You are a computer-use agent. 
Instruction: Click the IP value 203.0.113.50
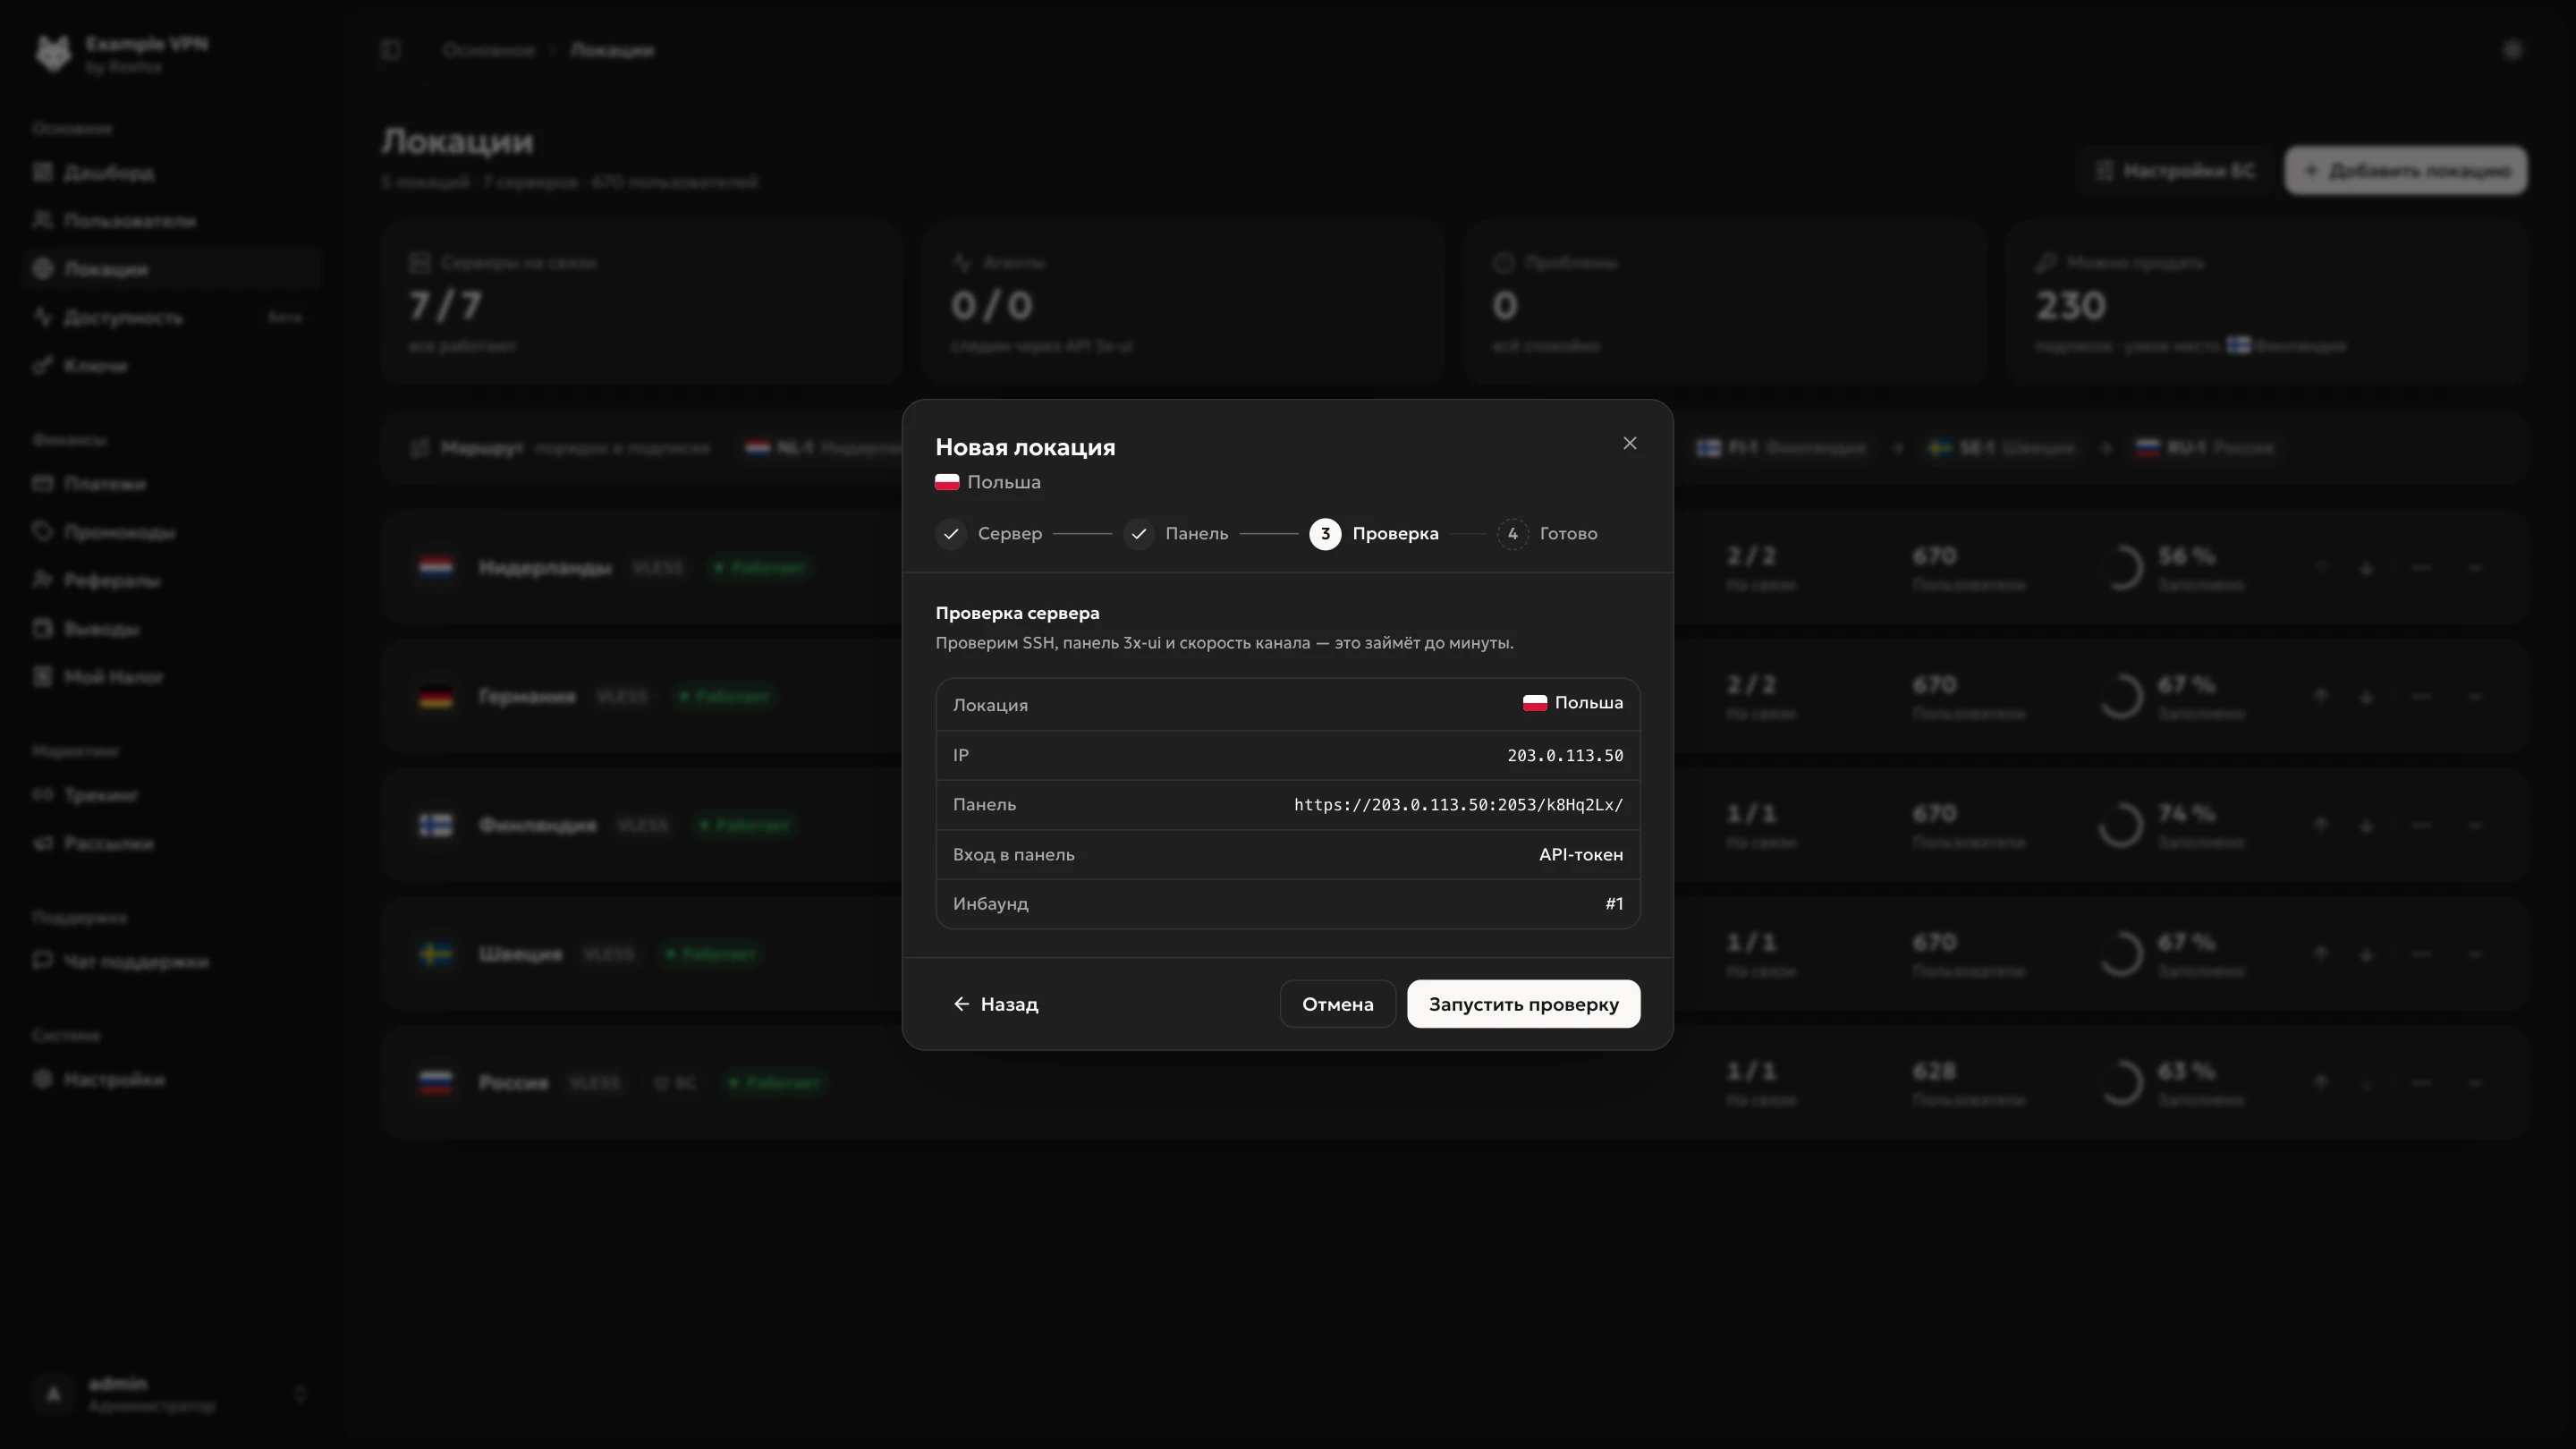1565,756
